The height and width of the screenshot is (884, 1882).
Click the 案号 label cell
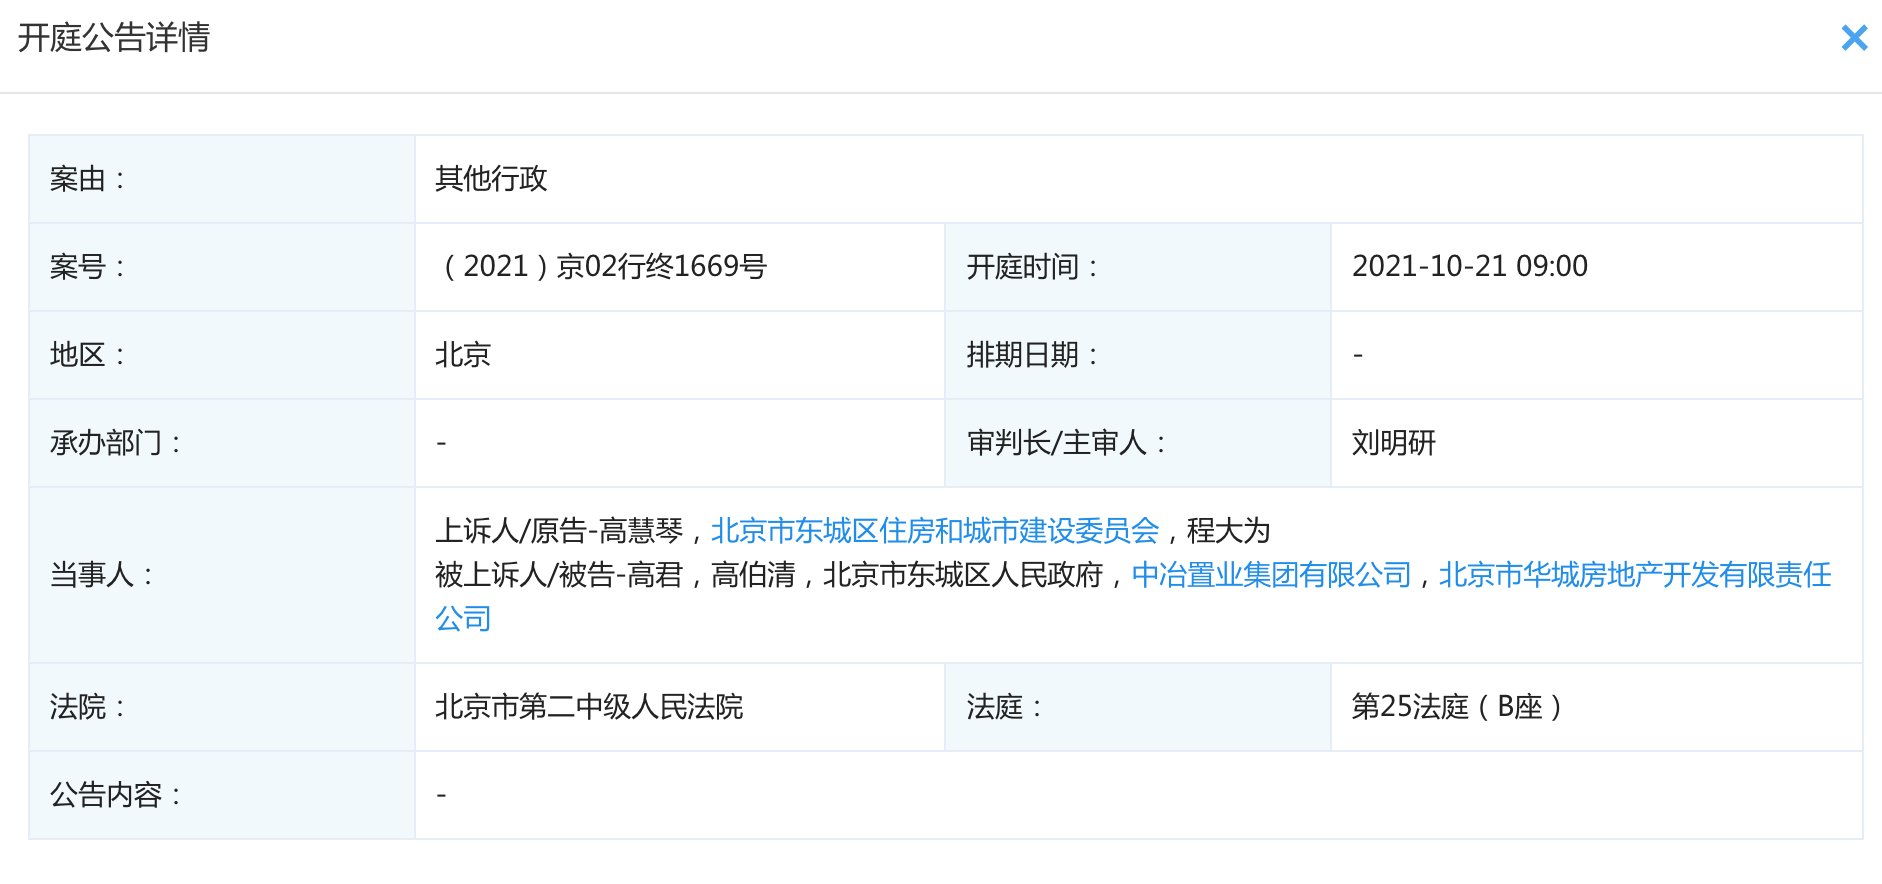point(222,267)
